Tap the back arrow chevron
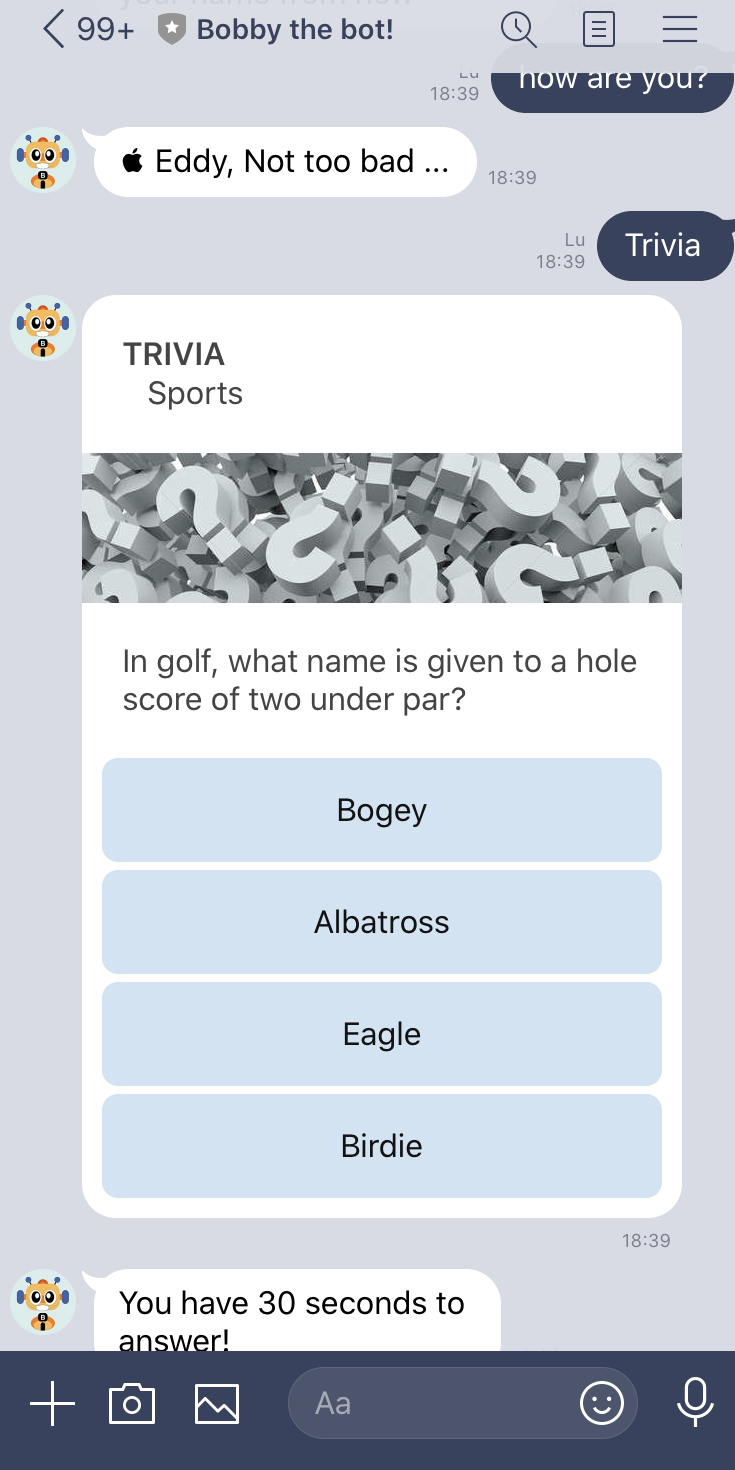This screenshot has height=1470, width=735. point(54,29)
